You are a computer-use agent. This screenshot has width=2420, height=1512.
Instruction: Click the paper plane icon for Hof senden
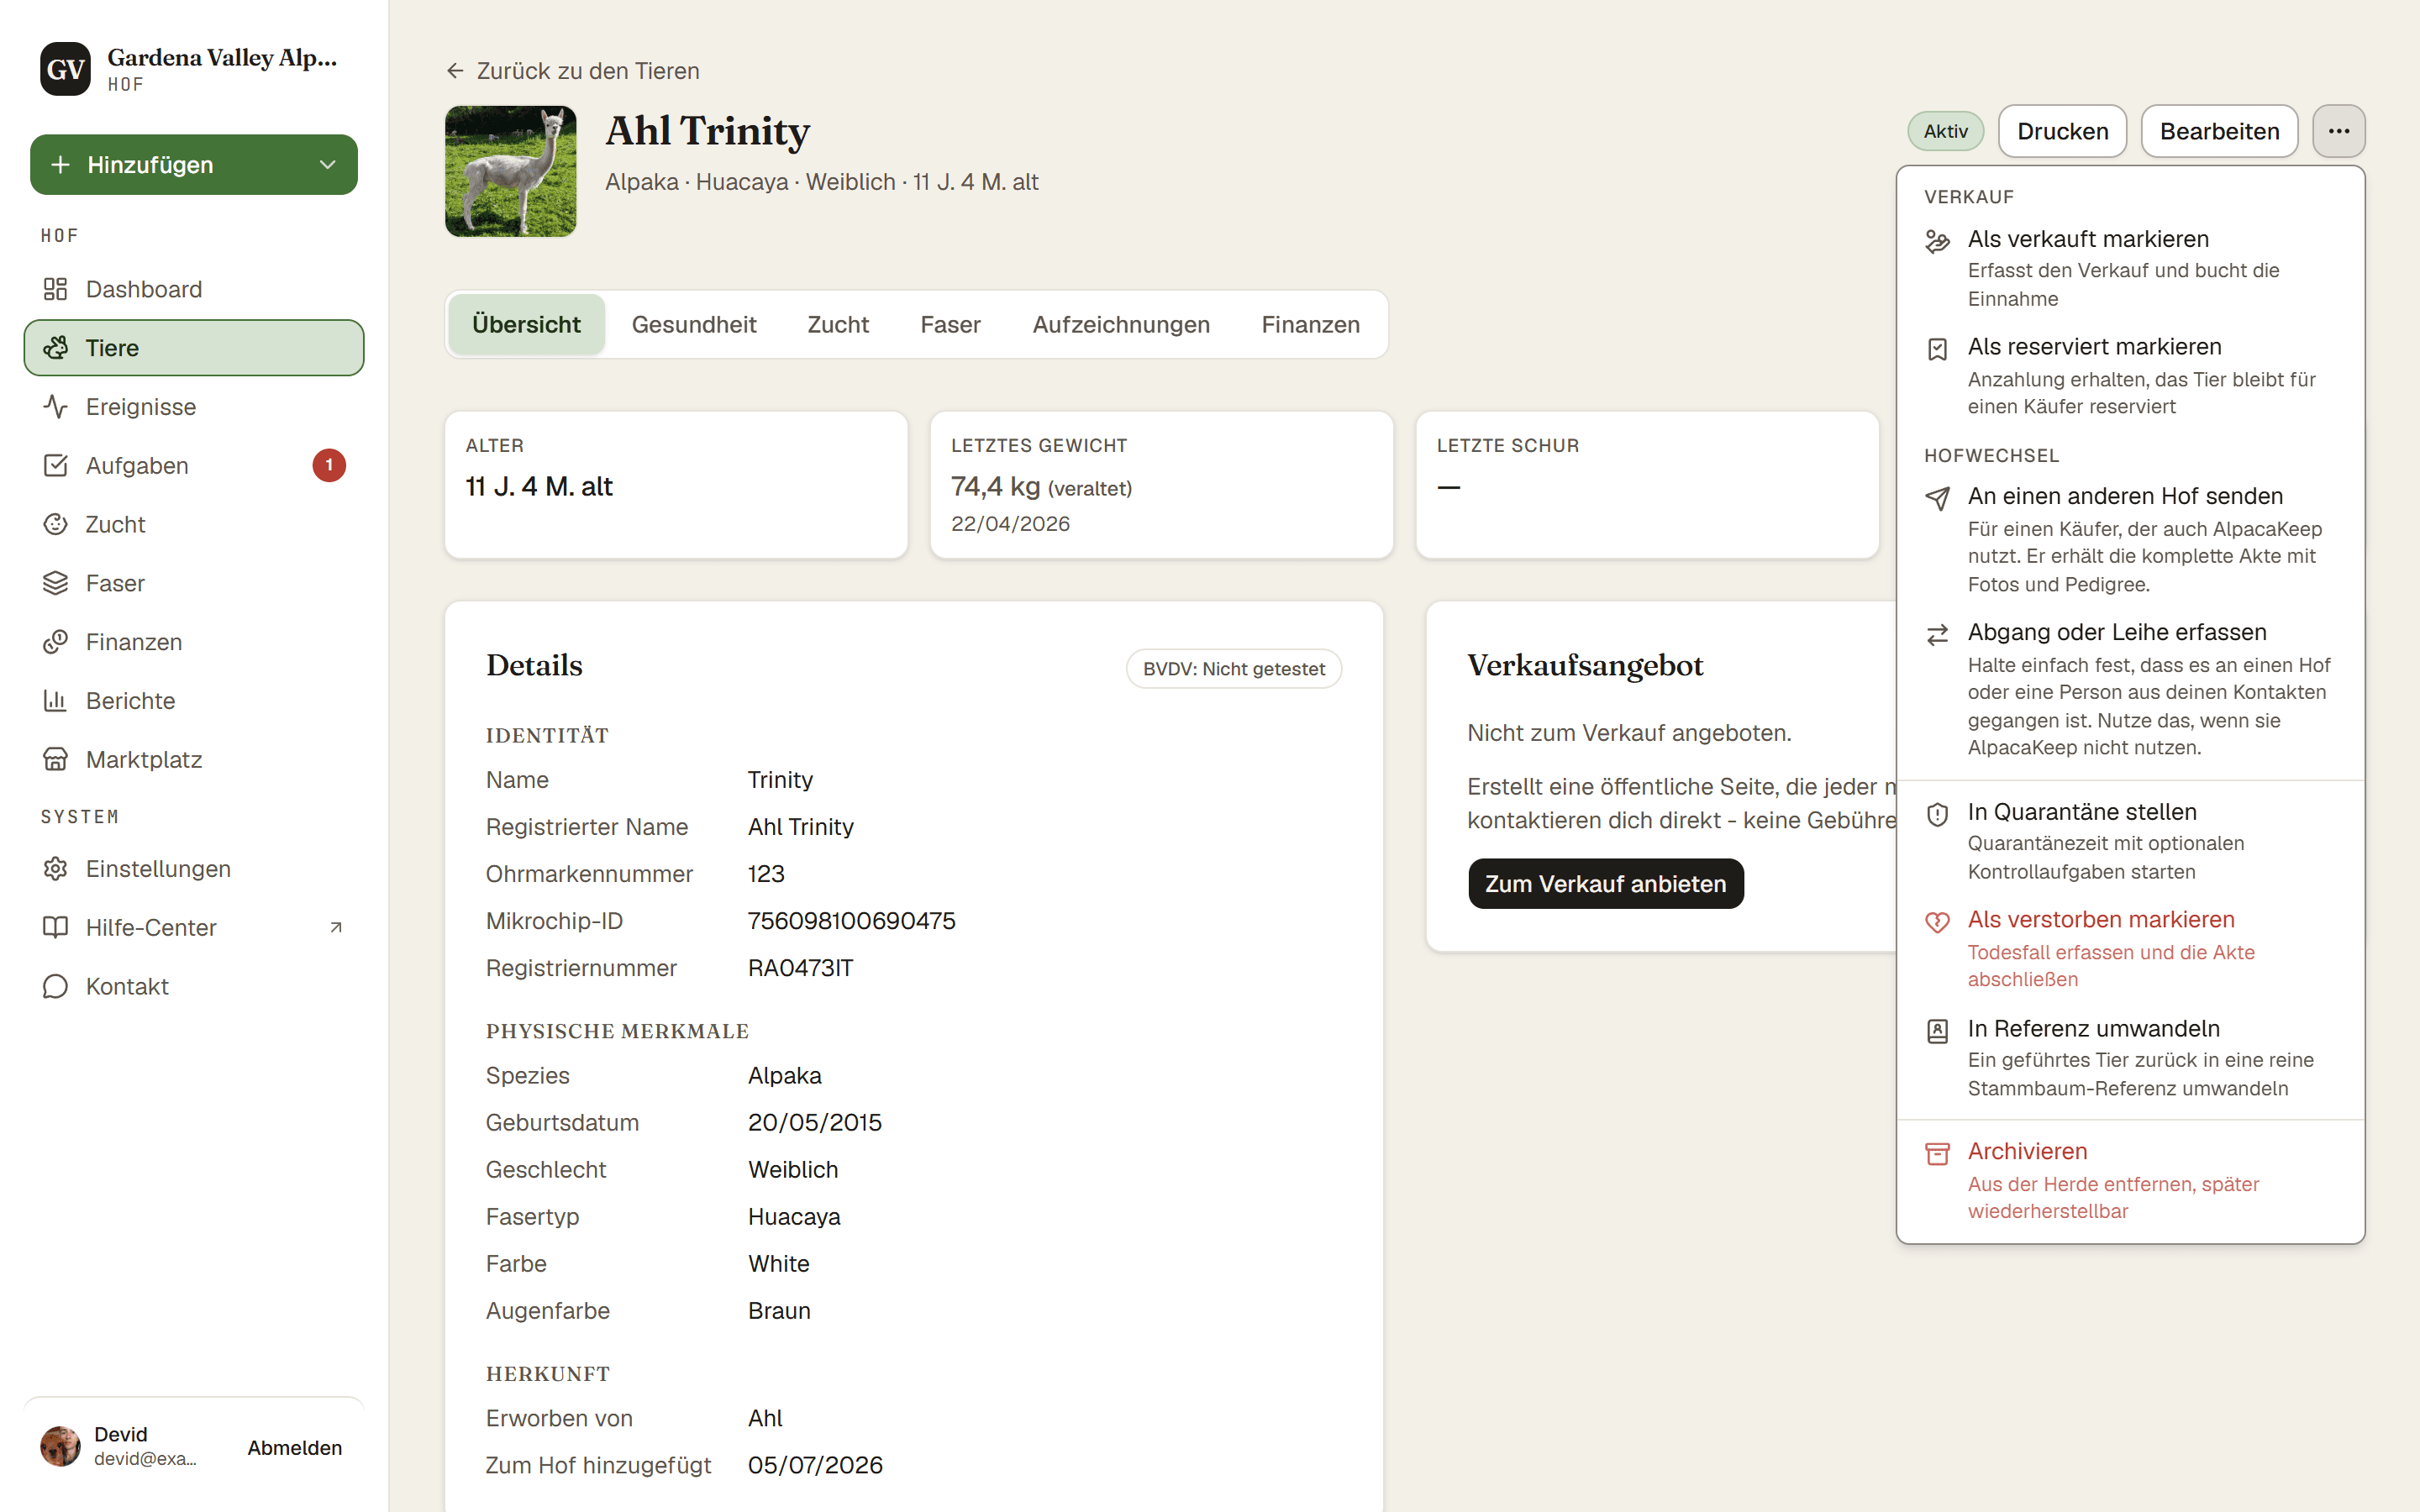(1937, 498)
